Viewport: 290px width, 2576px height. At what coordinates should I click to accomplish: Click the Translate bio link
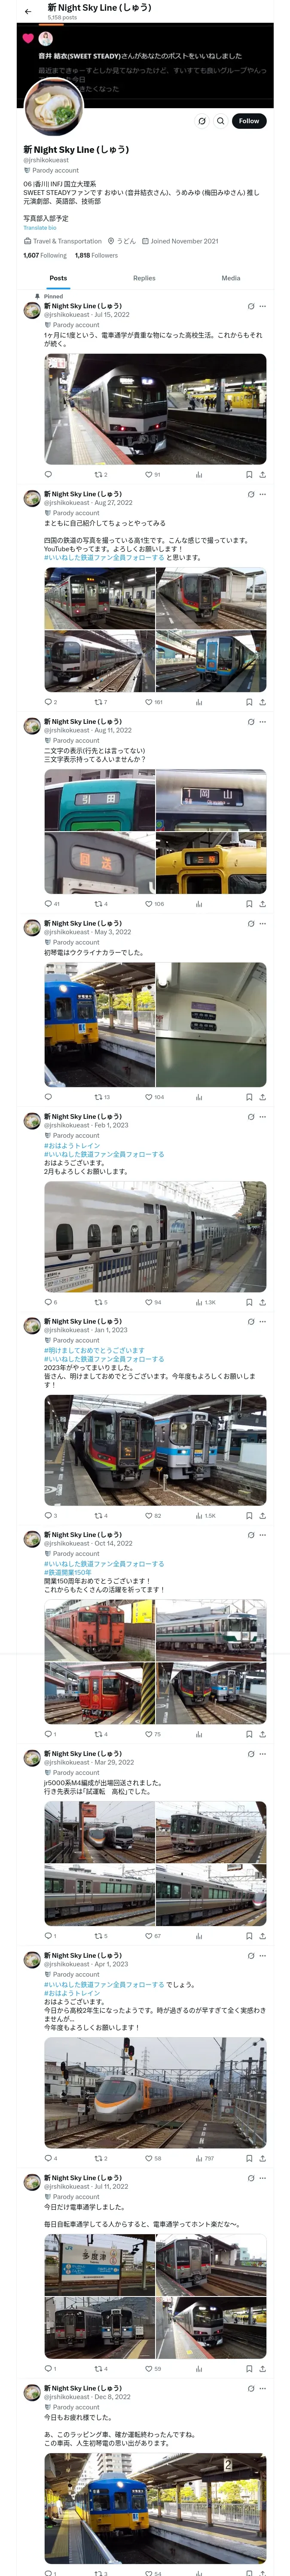click(x=40, y=228)
